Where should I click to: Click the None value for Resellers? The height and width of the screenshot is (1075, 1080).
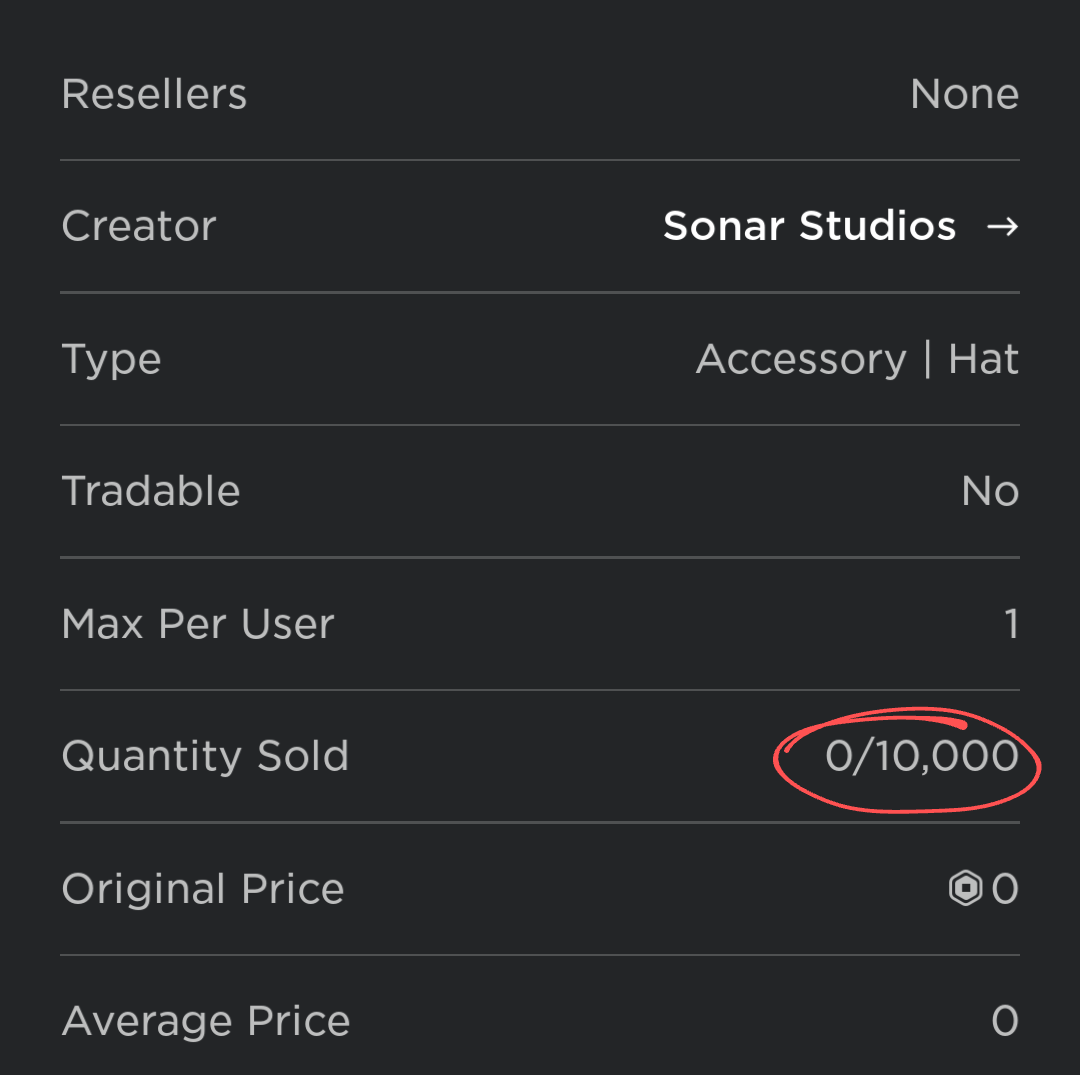coord(964,95)
